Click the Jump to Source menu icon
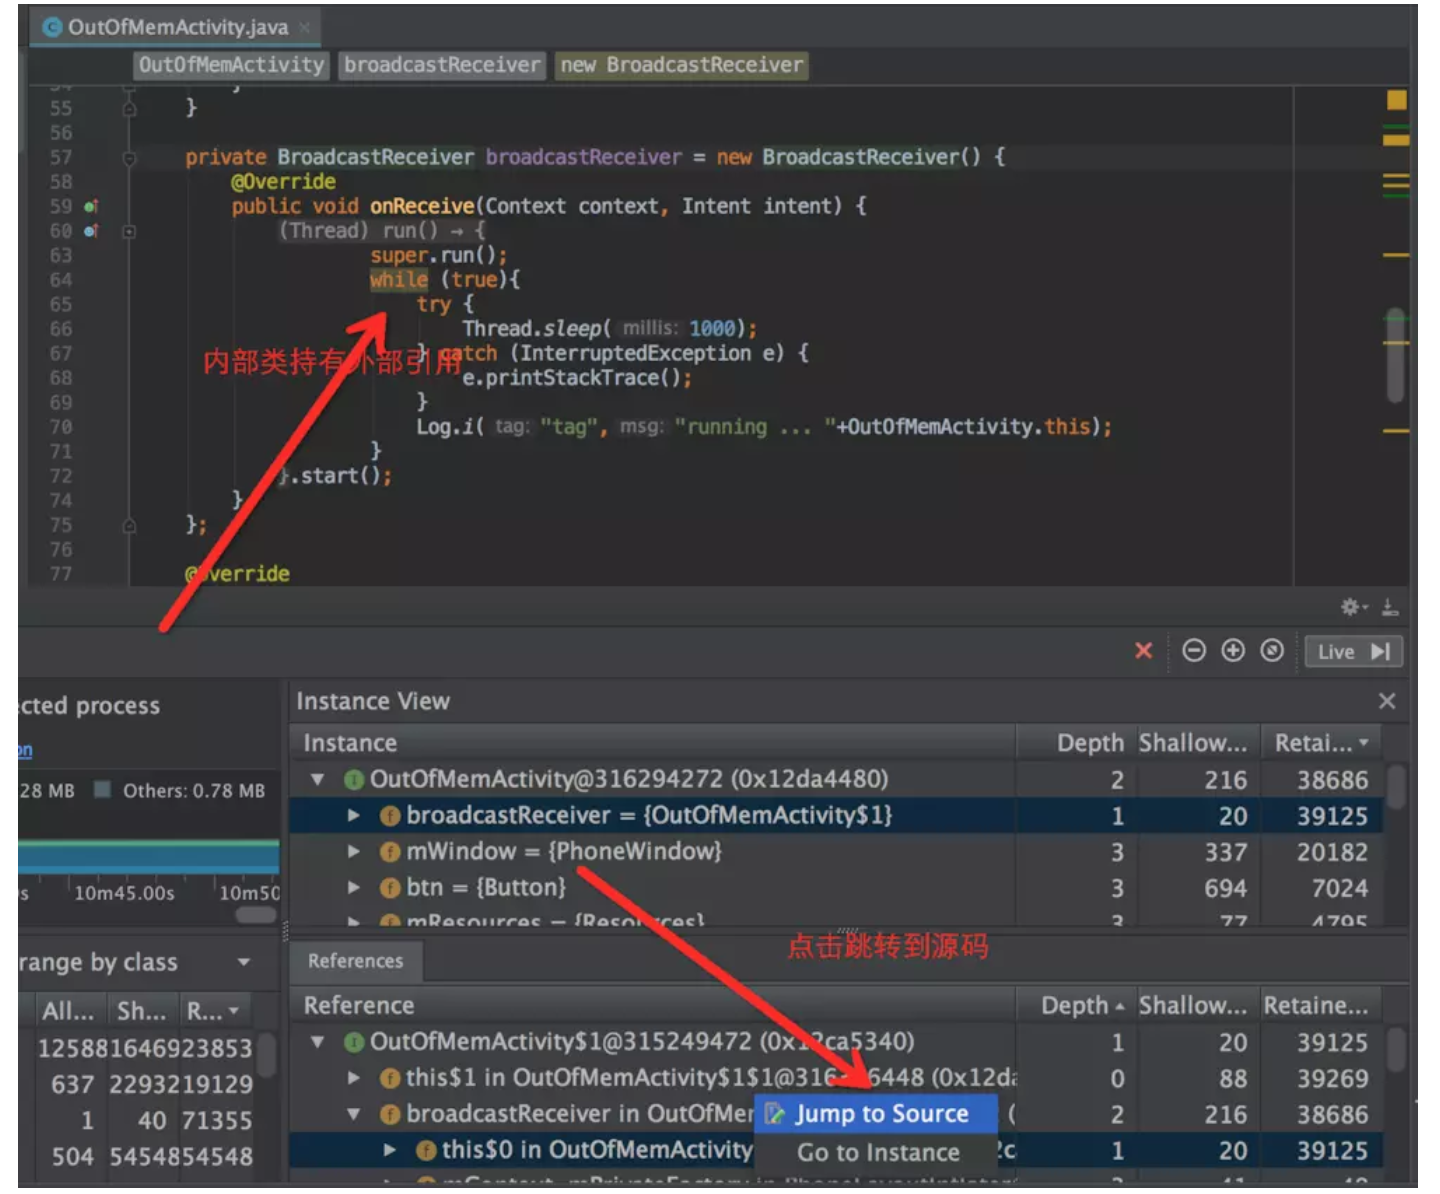The image size is (1440, 1194). pyautogui.click(x=773, y=1113)
